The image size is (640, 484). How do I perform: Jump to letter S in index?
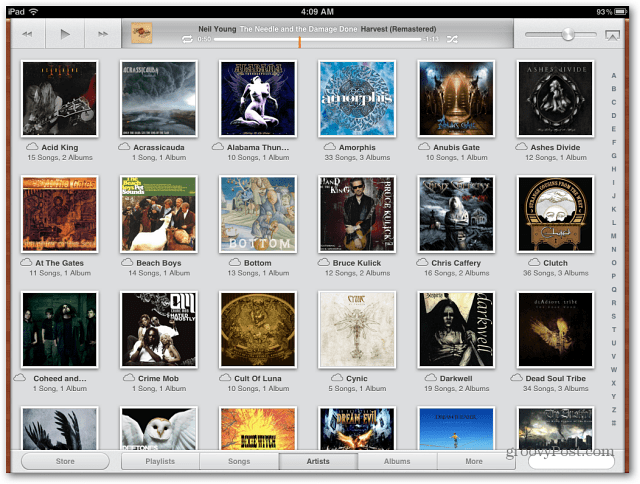tap(613, 316)
